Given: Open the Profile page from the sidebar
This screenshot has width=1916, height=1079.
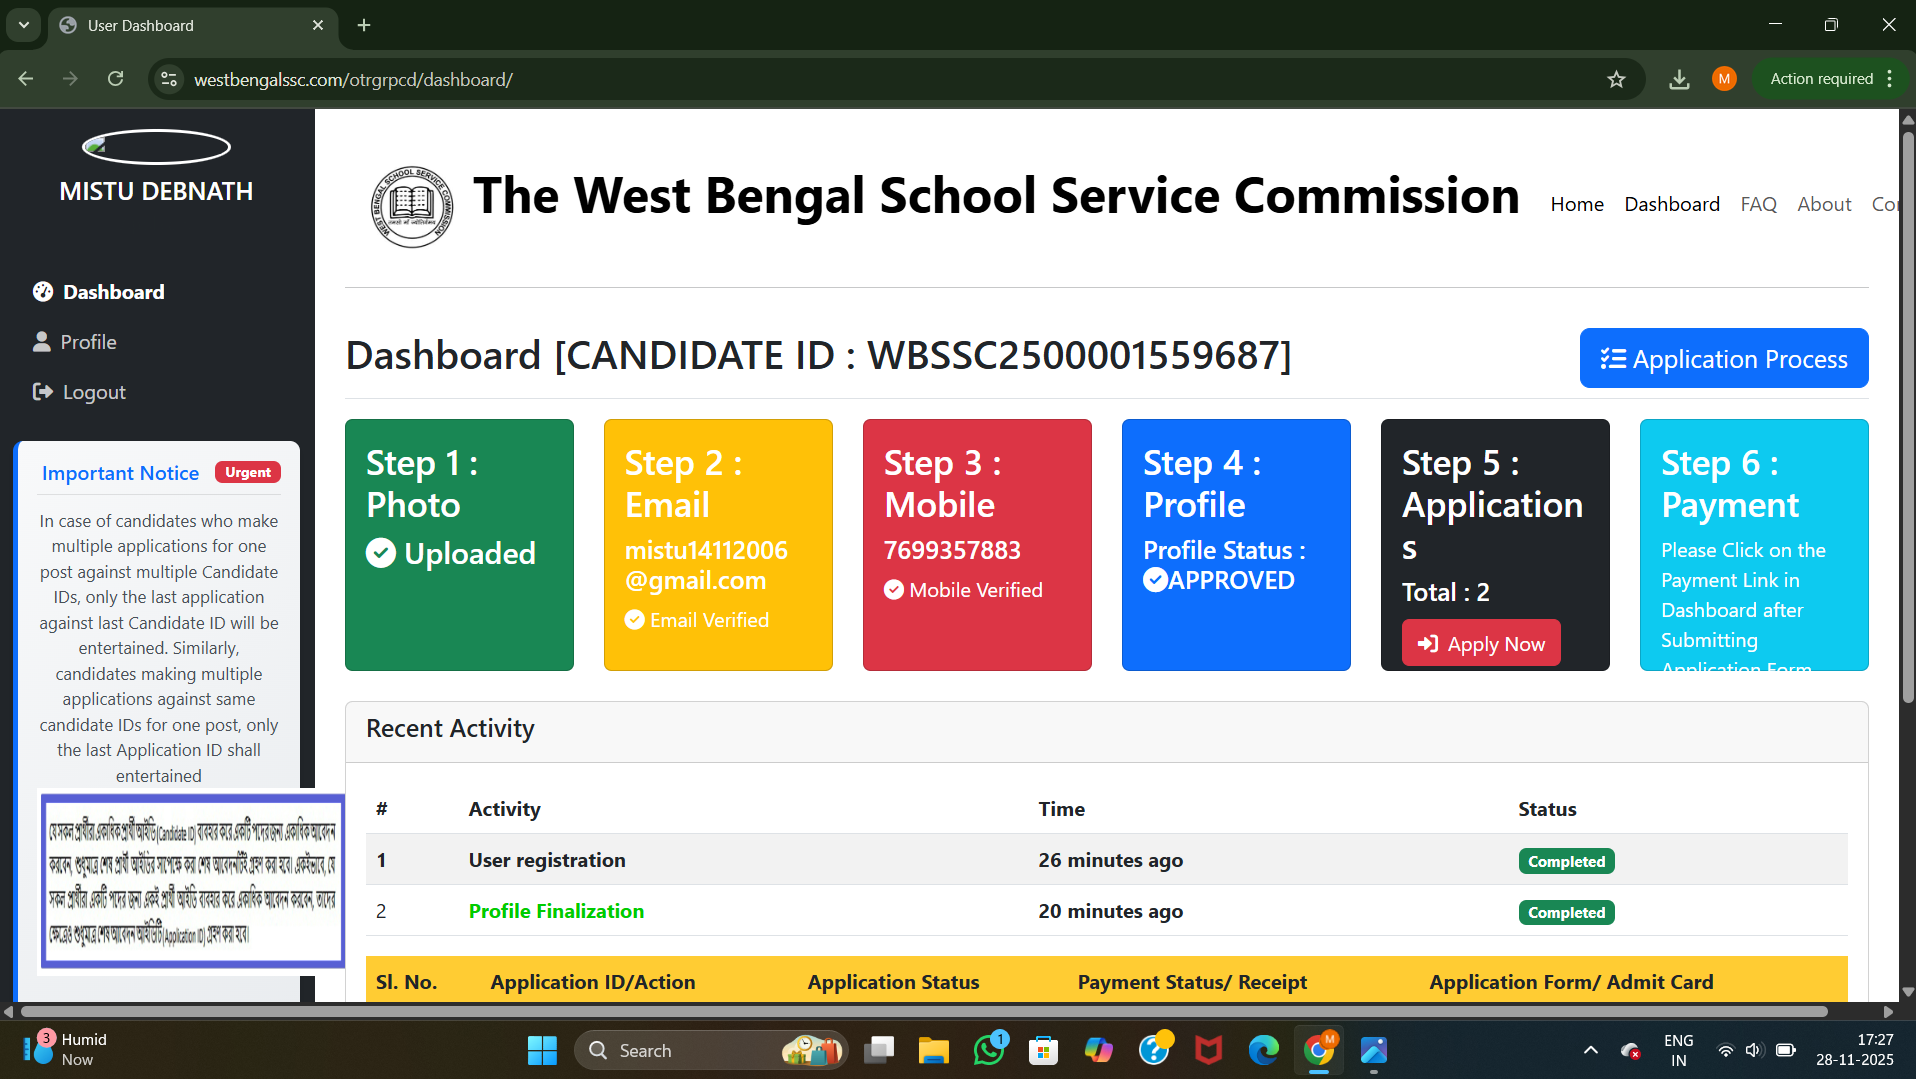Looking at the screenshot, I should (87, 341).
